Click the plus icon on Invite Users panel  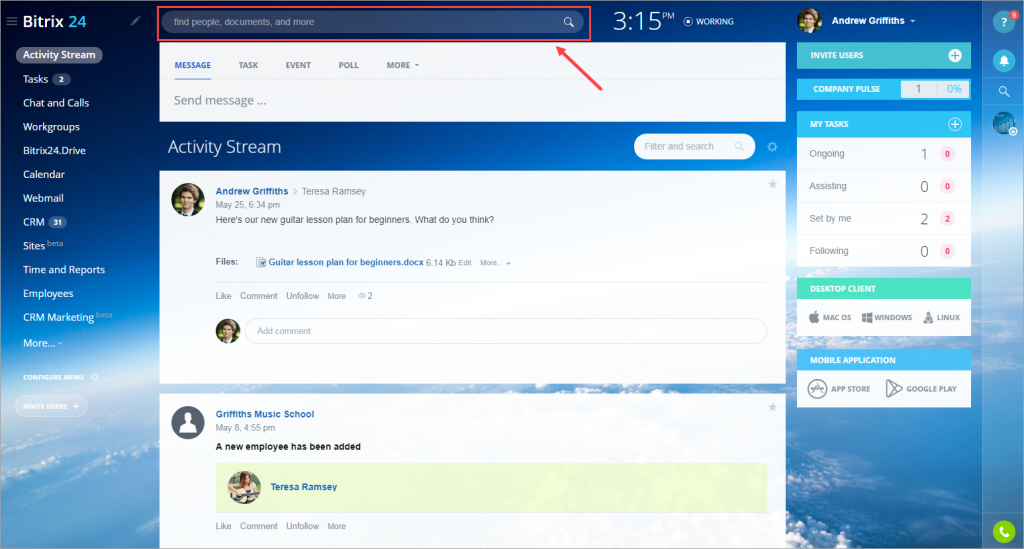tap(955, 55)
